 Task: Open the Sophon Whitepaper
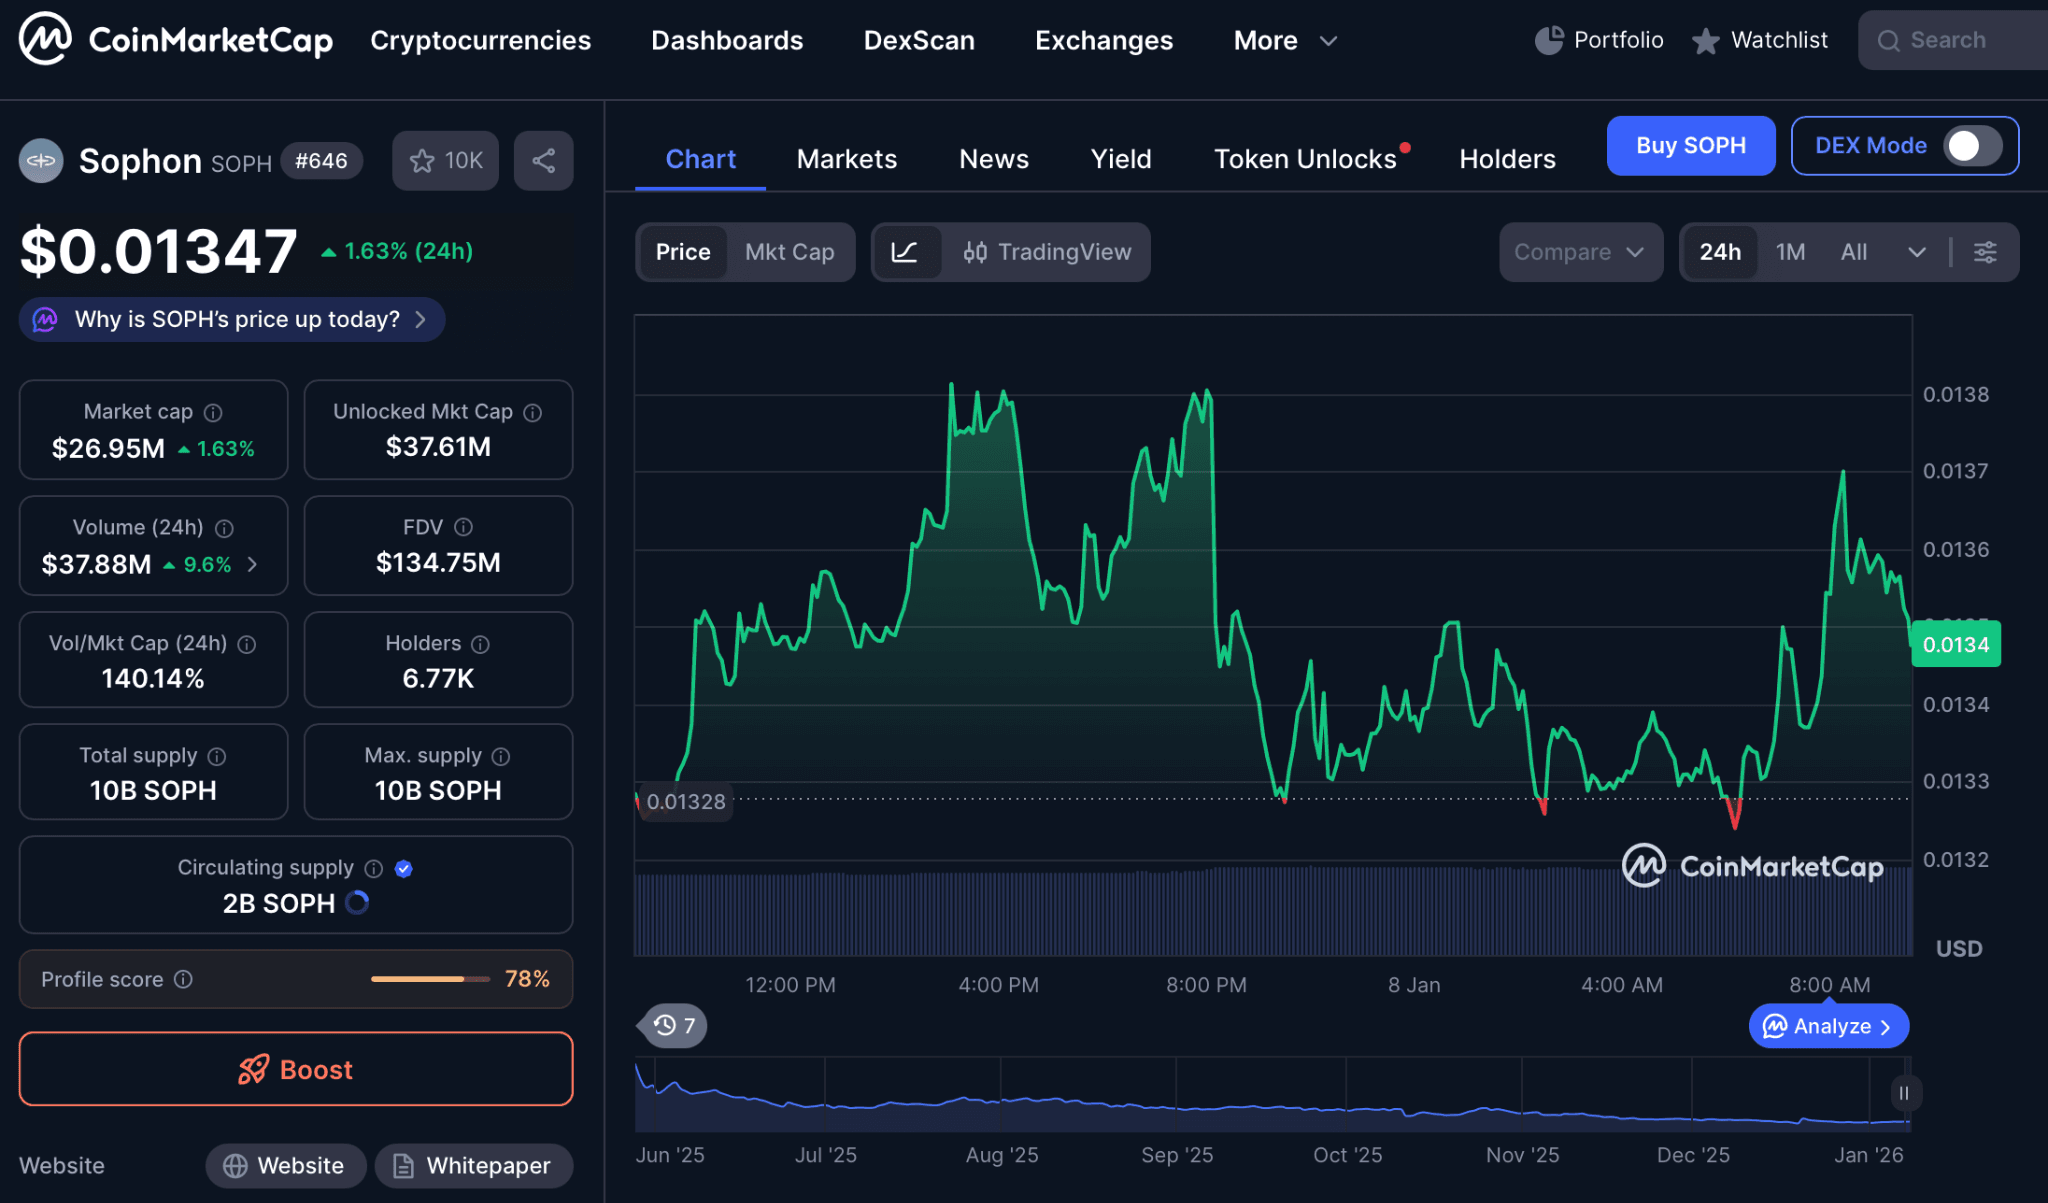click(x=473, y=1165)
